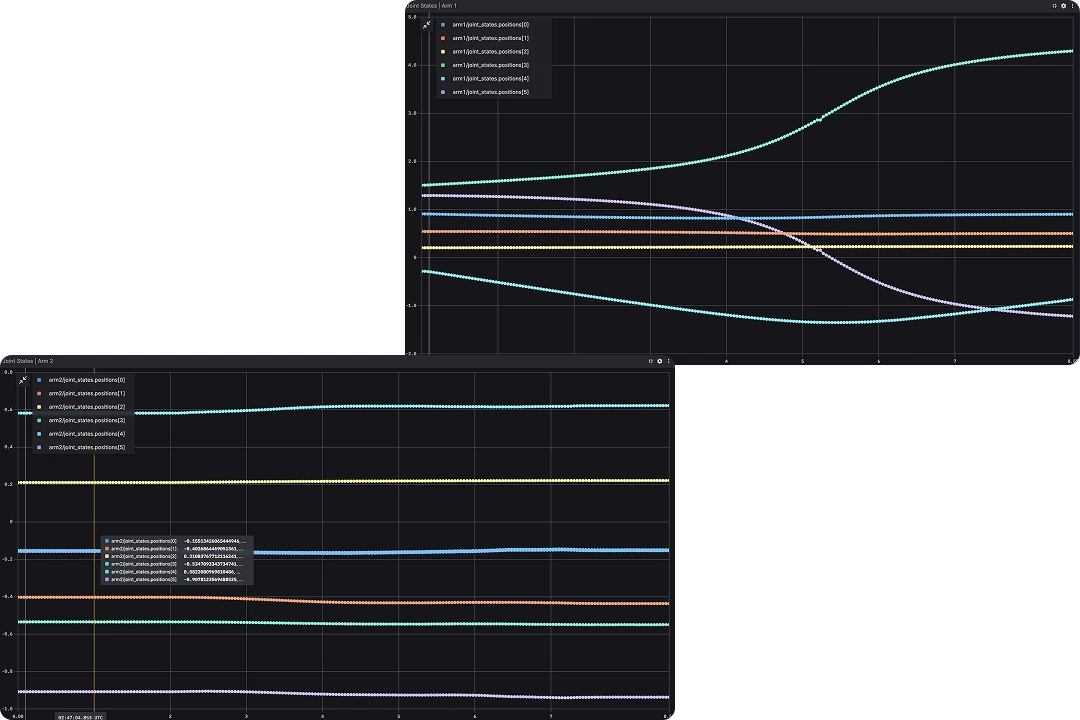Click the arm2/joint_states.positions[2] legend entry
This screenshot has height=720, width=1080.
(x=87, y=407)
